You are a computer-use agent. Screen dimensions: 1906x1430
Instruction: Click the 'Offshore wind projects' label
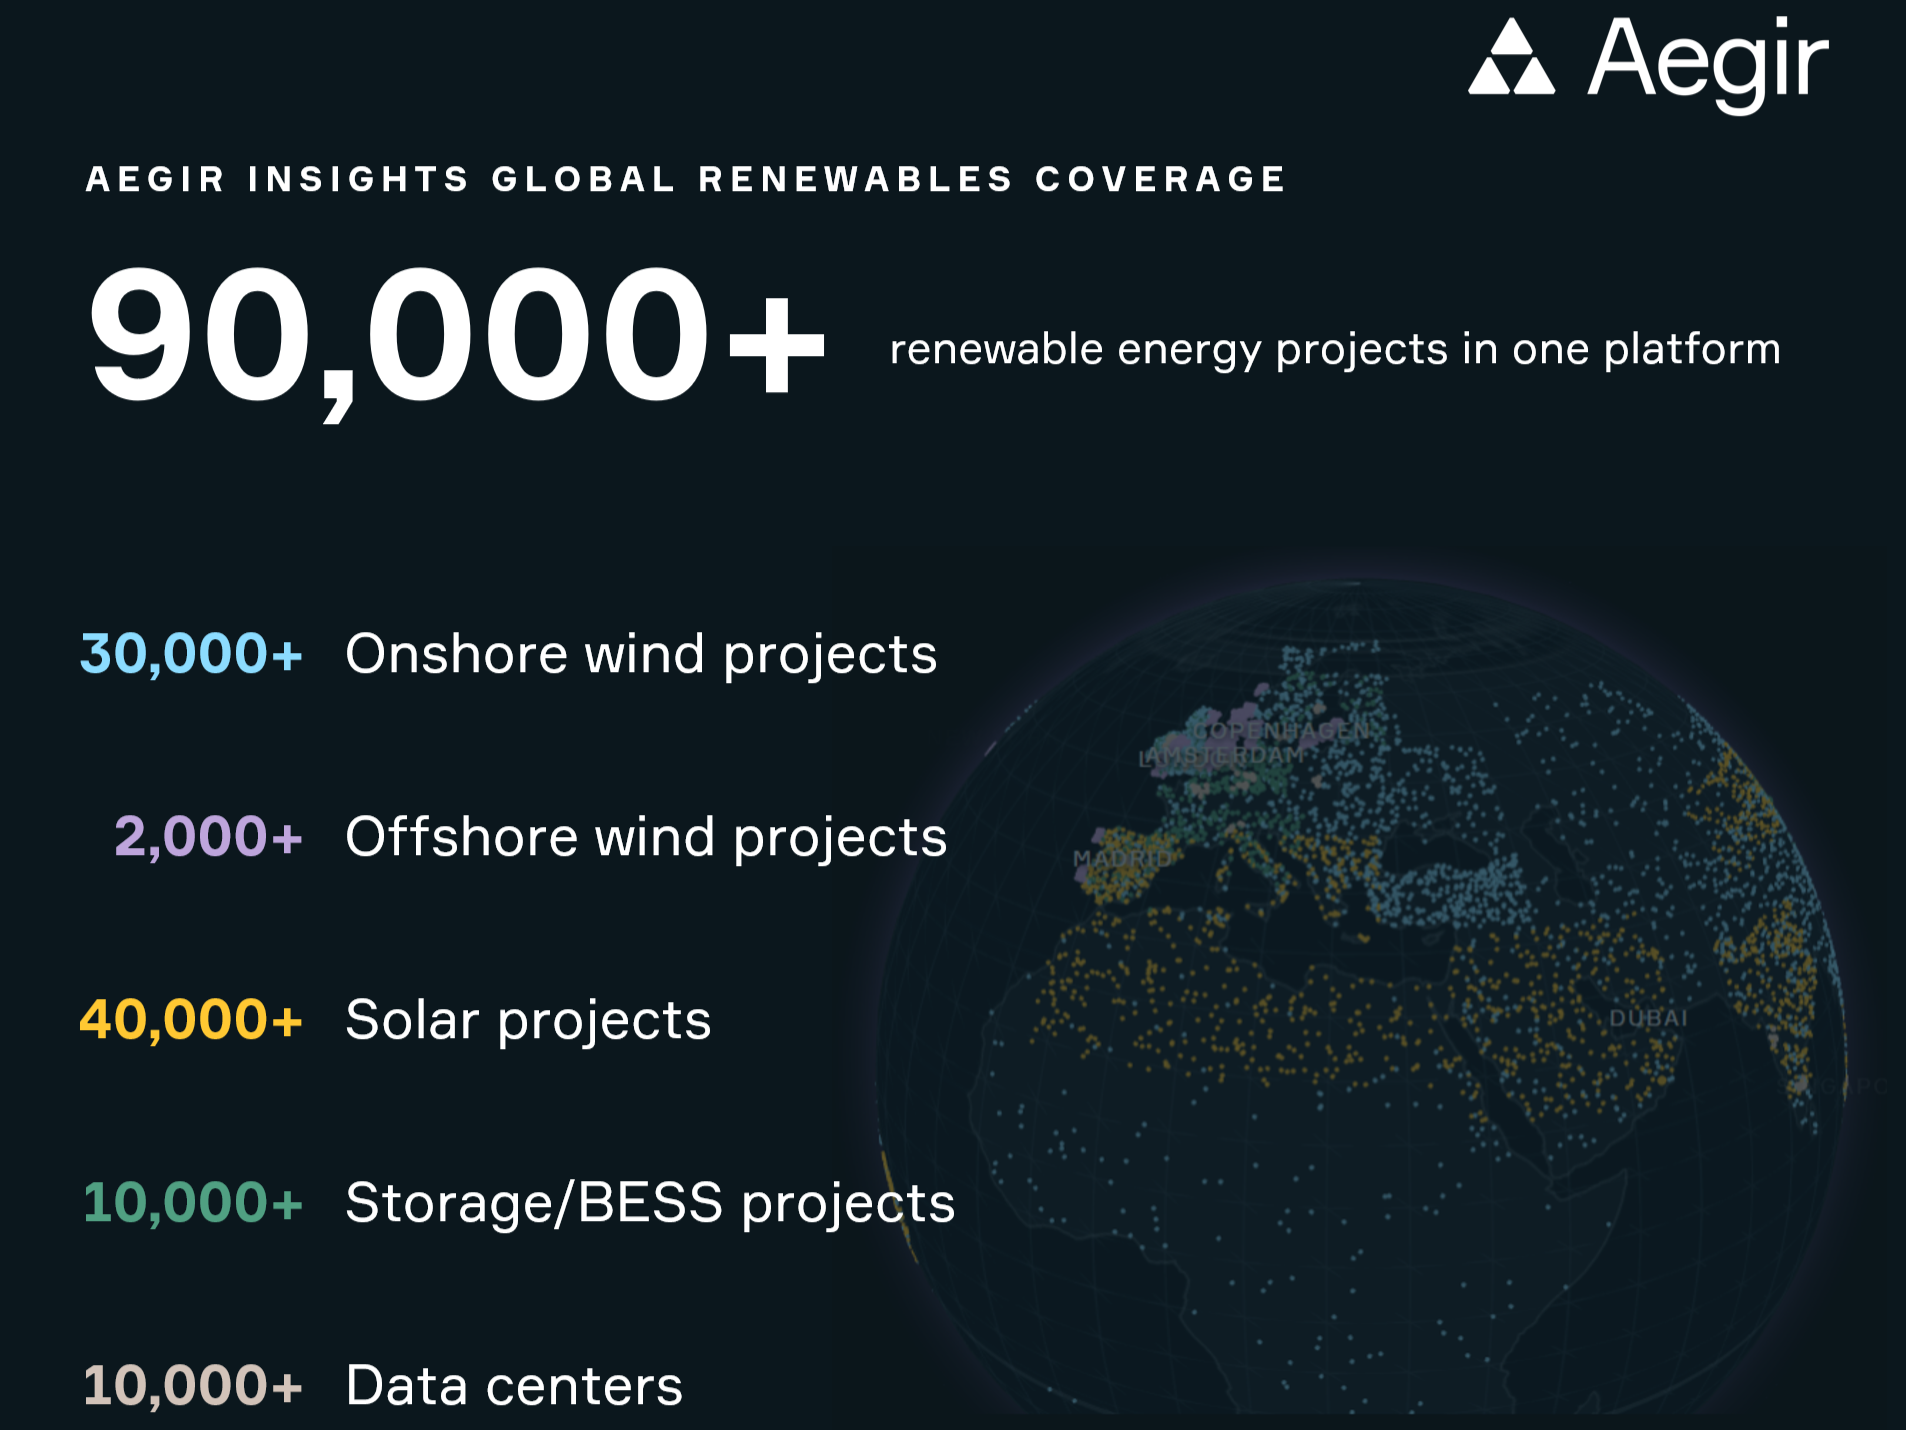click(x=646, y=838)
